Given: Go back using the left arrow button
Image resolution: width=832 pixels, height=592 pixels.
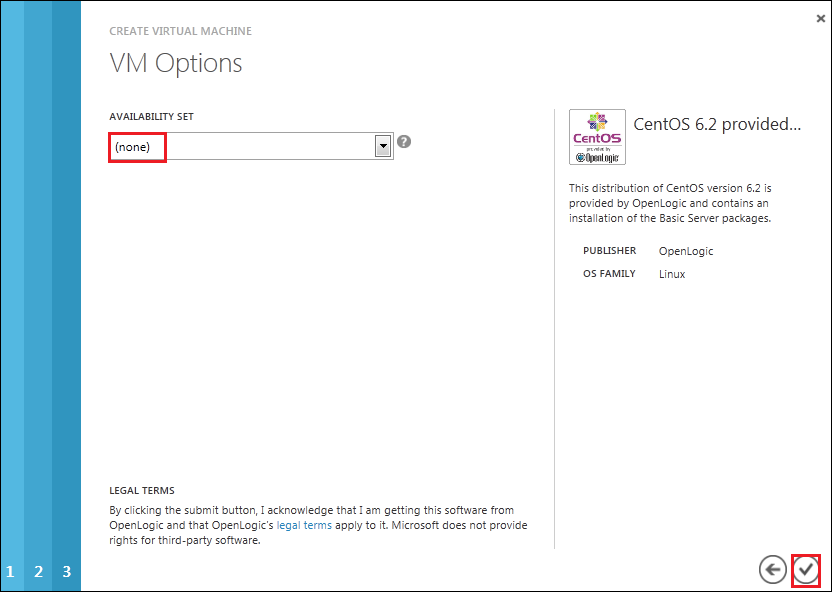Looking at the screenshot, I should (x=772, y=569).
